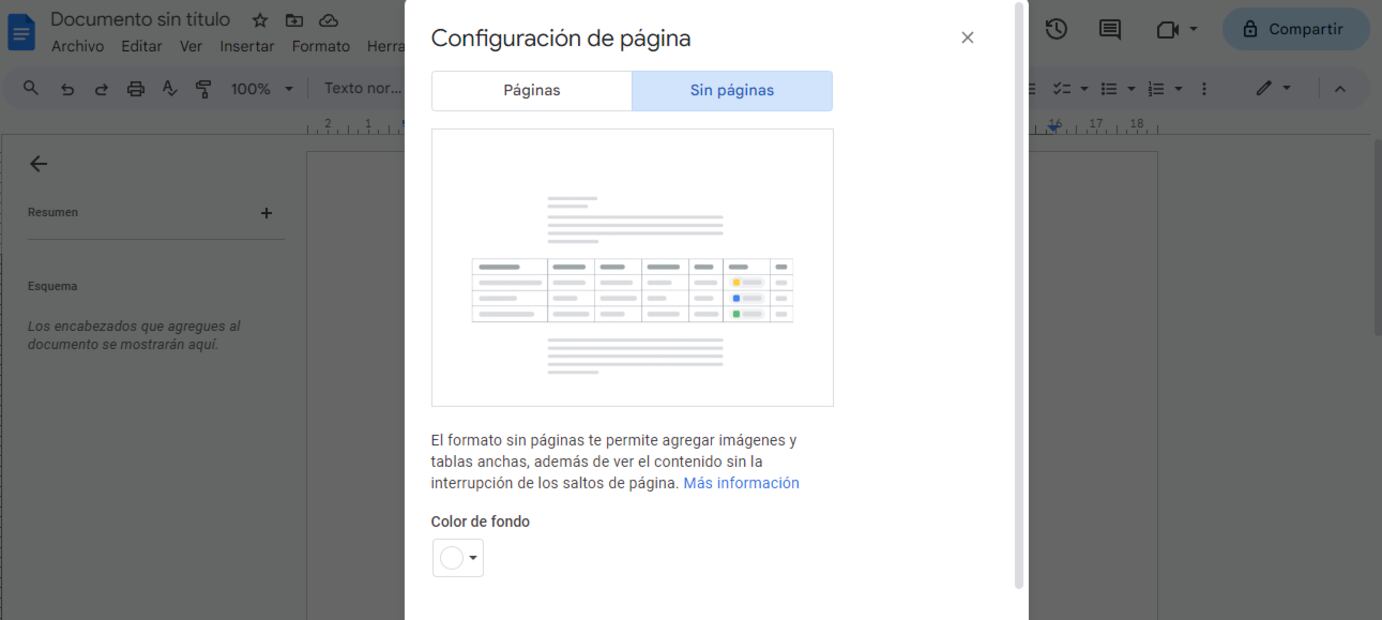This screenshot has height=620, width=1382.
Task: Click the undo arrow icon
Action: [67, 89]
